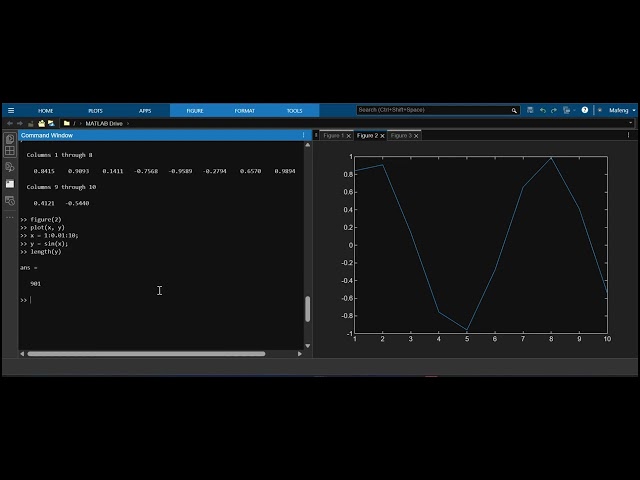Click the Save icon in the quick access toolbar

pos(530,110)
